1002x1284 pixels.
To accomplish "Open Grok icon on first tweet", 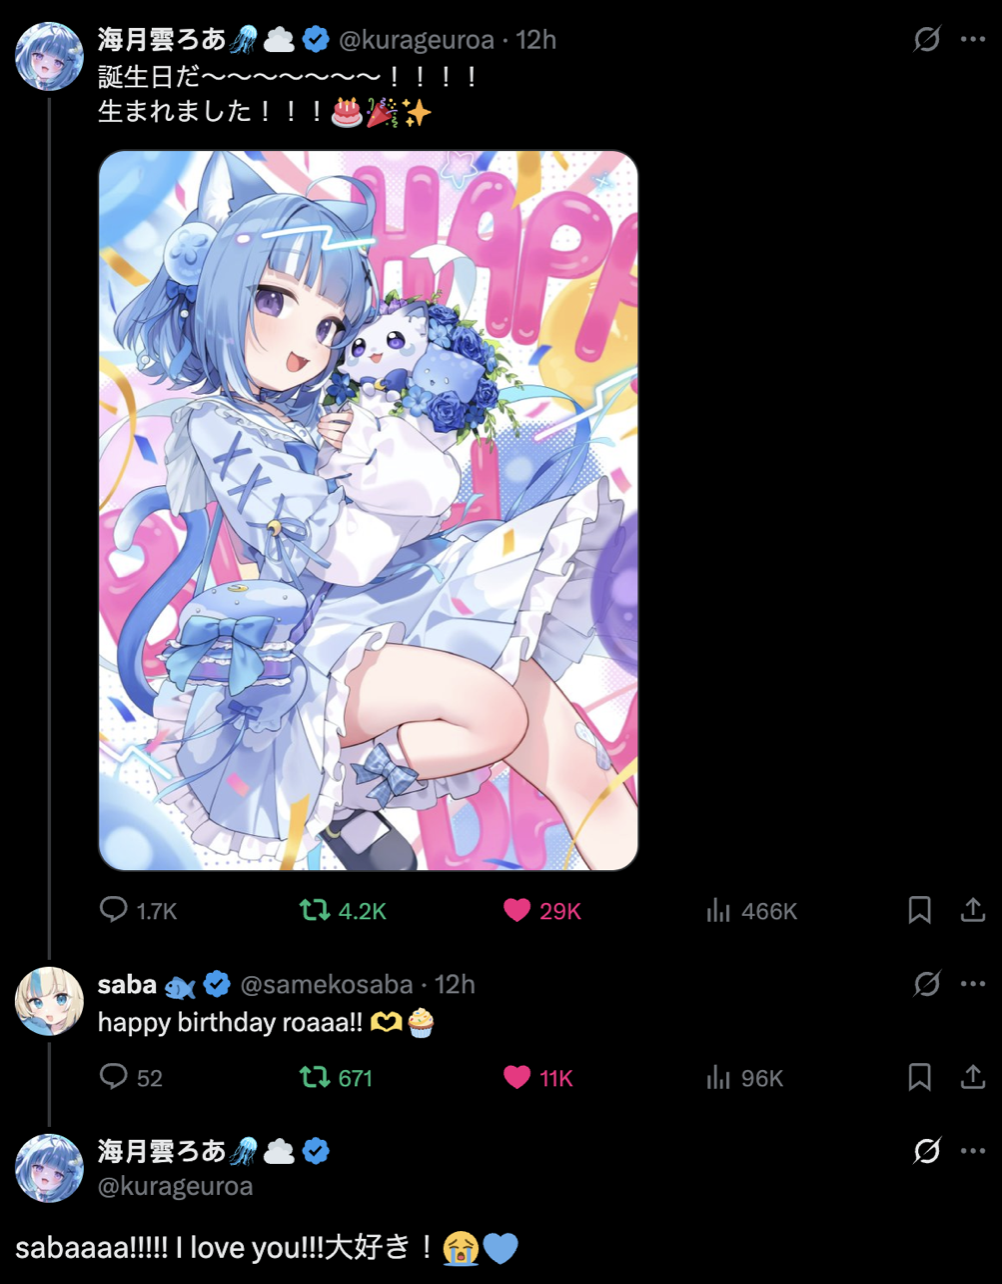I will tap(927, 39).
